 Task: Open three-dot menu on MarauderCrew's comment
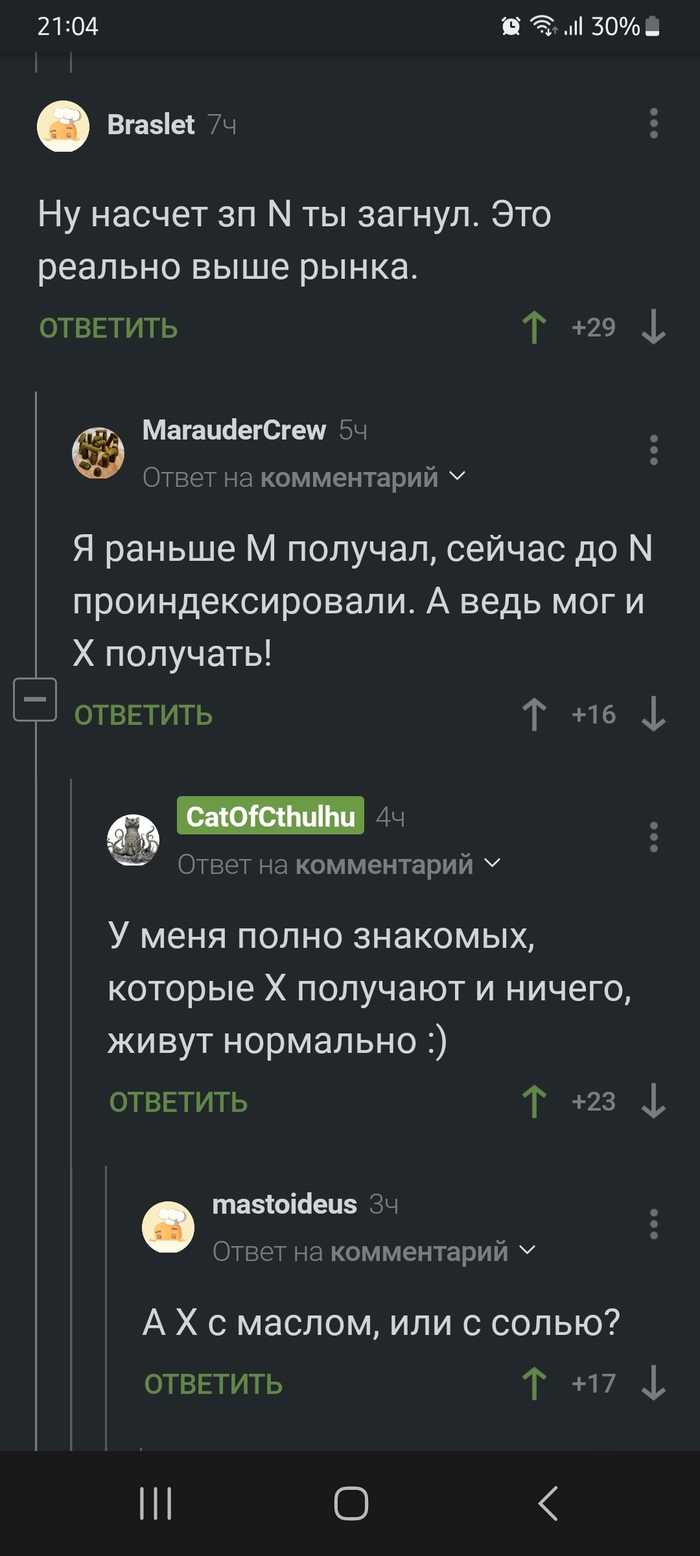[x=653, y=450]
